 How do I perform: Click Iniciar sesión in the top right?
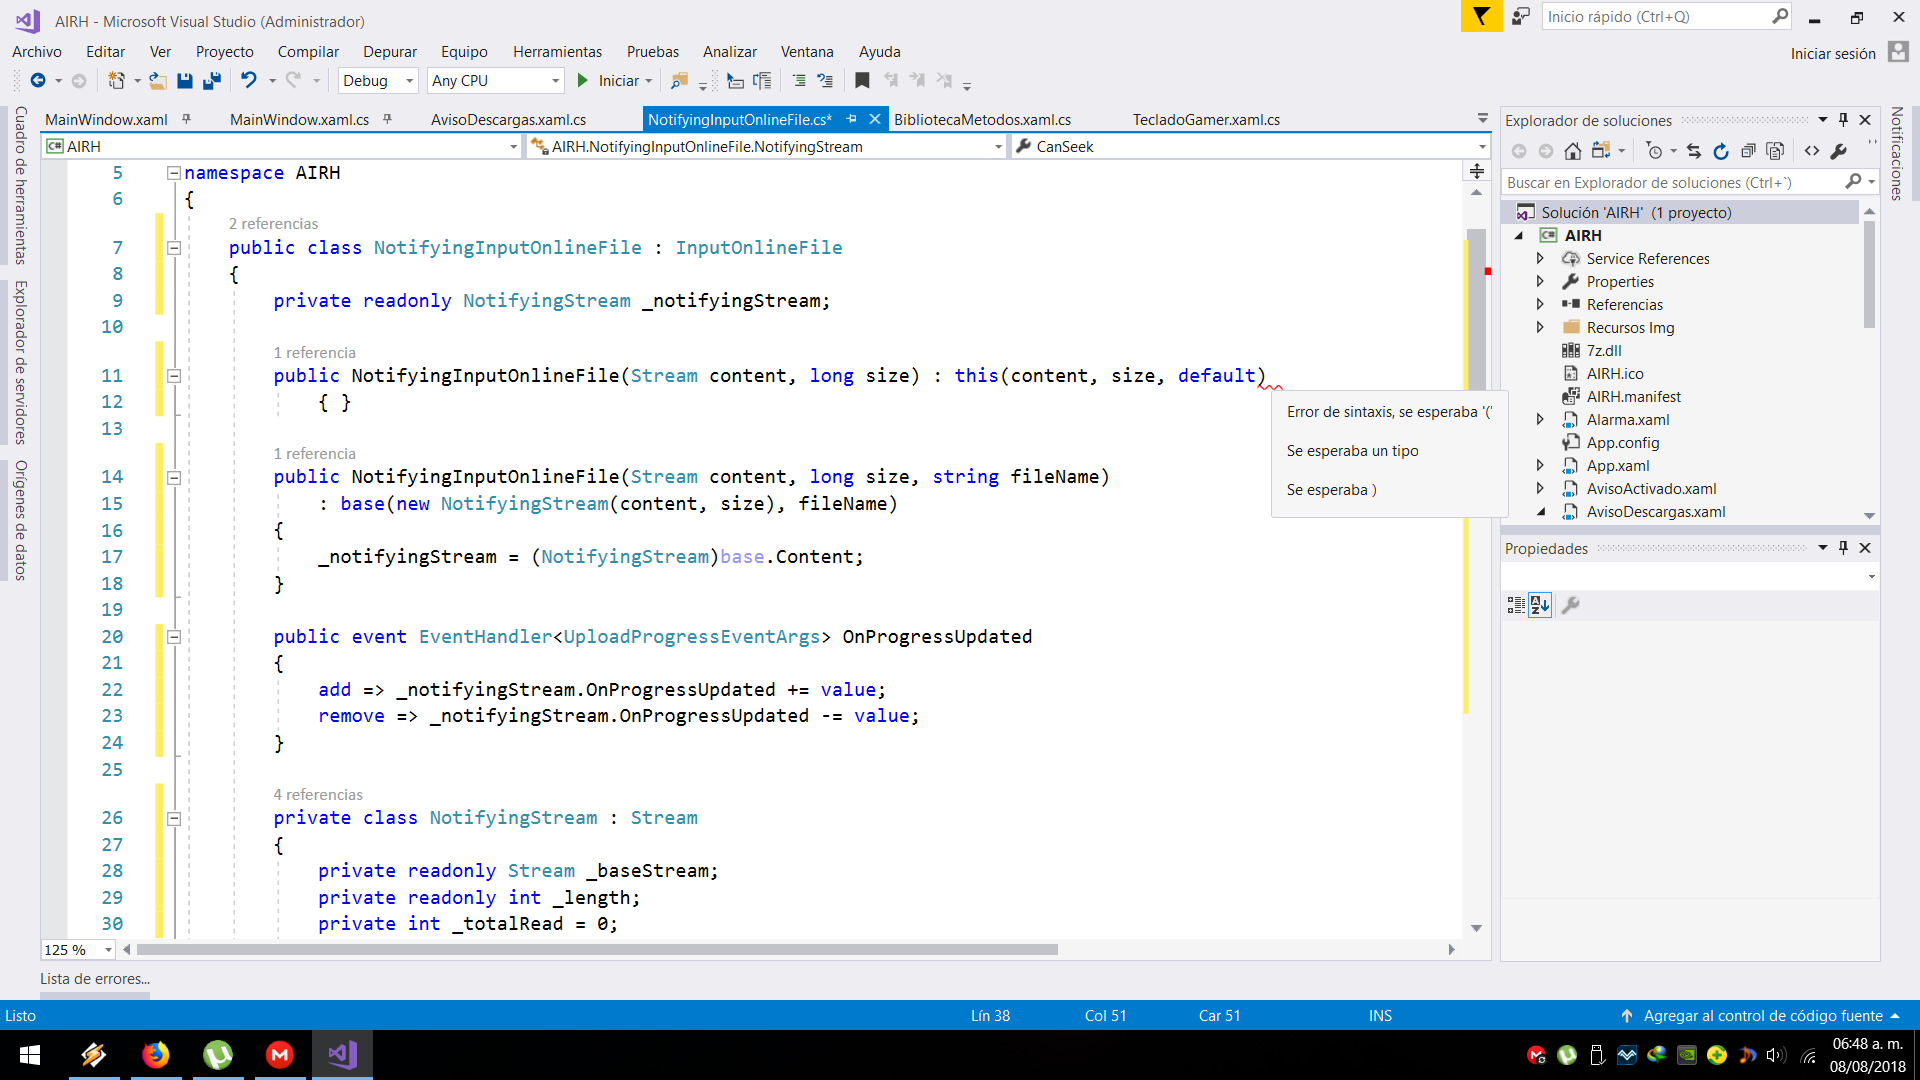point(1833,53)
